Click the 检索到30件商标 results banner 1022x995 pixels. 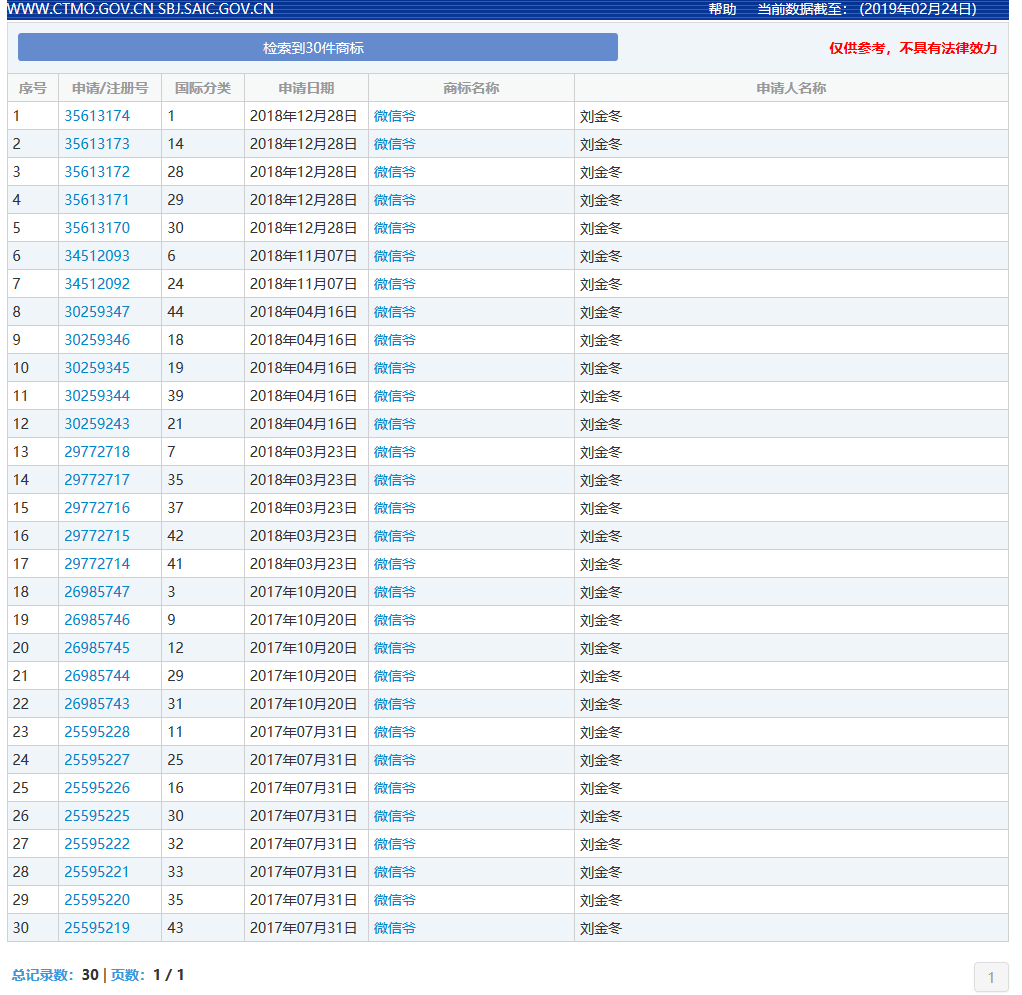coord(317,48)
